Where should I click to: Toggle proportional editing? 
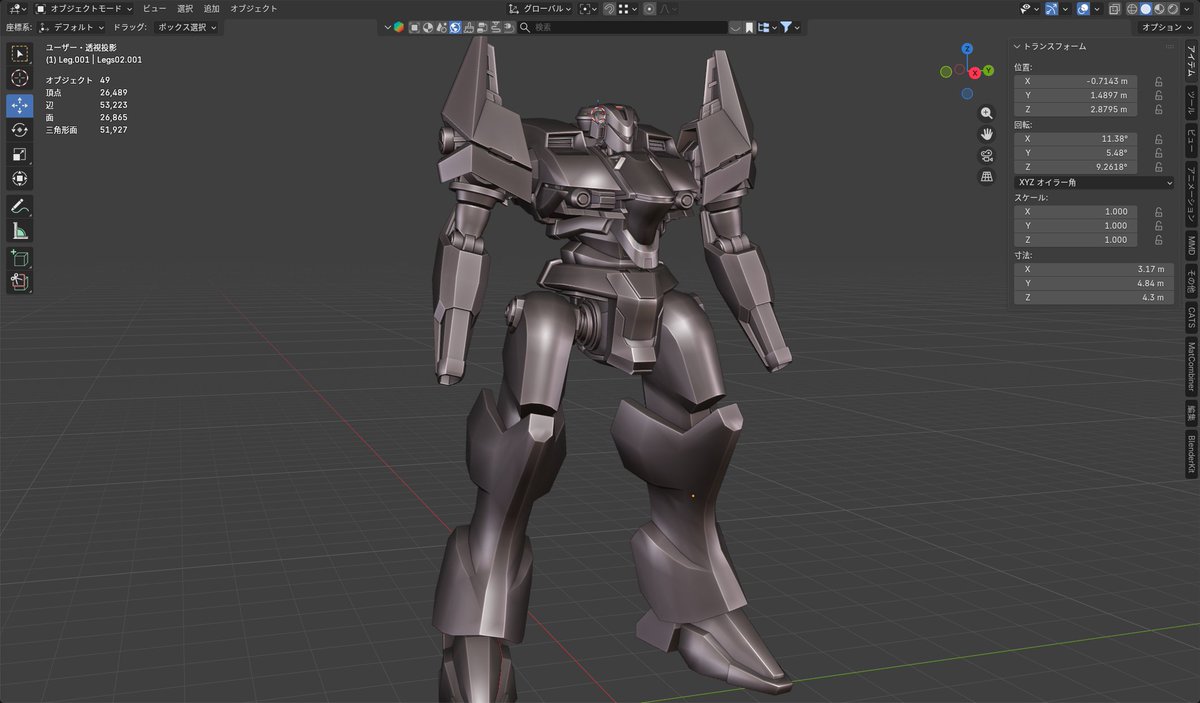(x=649, y=9)
